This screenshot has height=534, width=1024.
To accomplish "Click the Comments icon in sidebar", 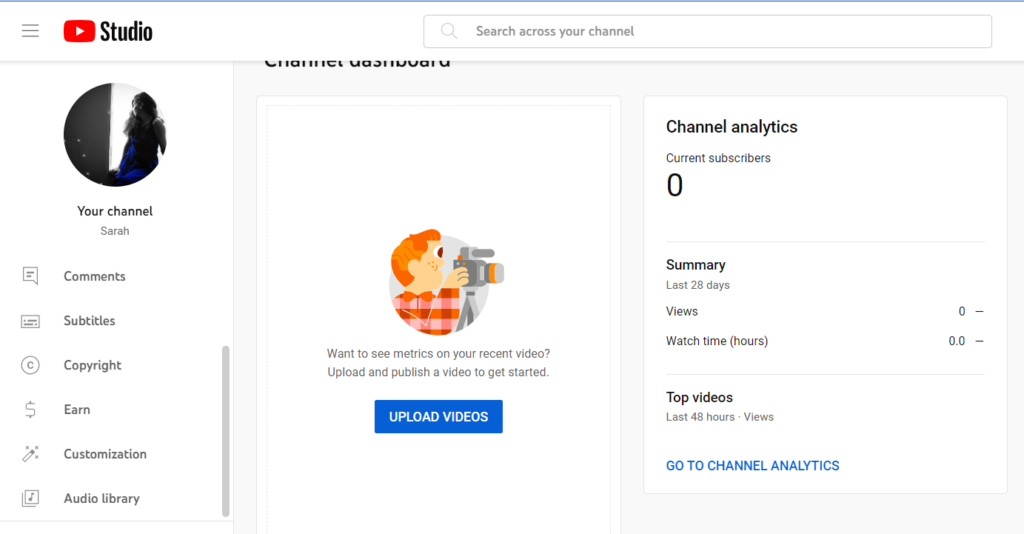I will (30, 276).
